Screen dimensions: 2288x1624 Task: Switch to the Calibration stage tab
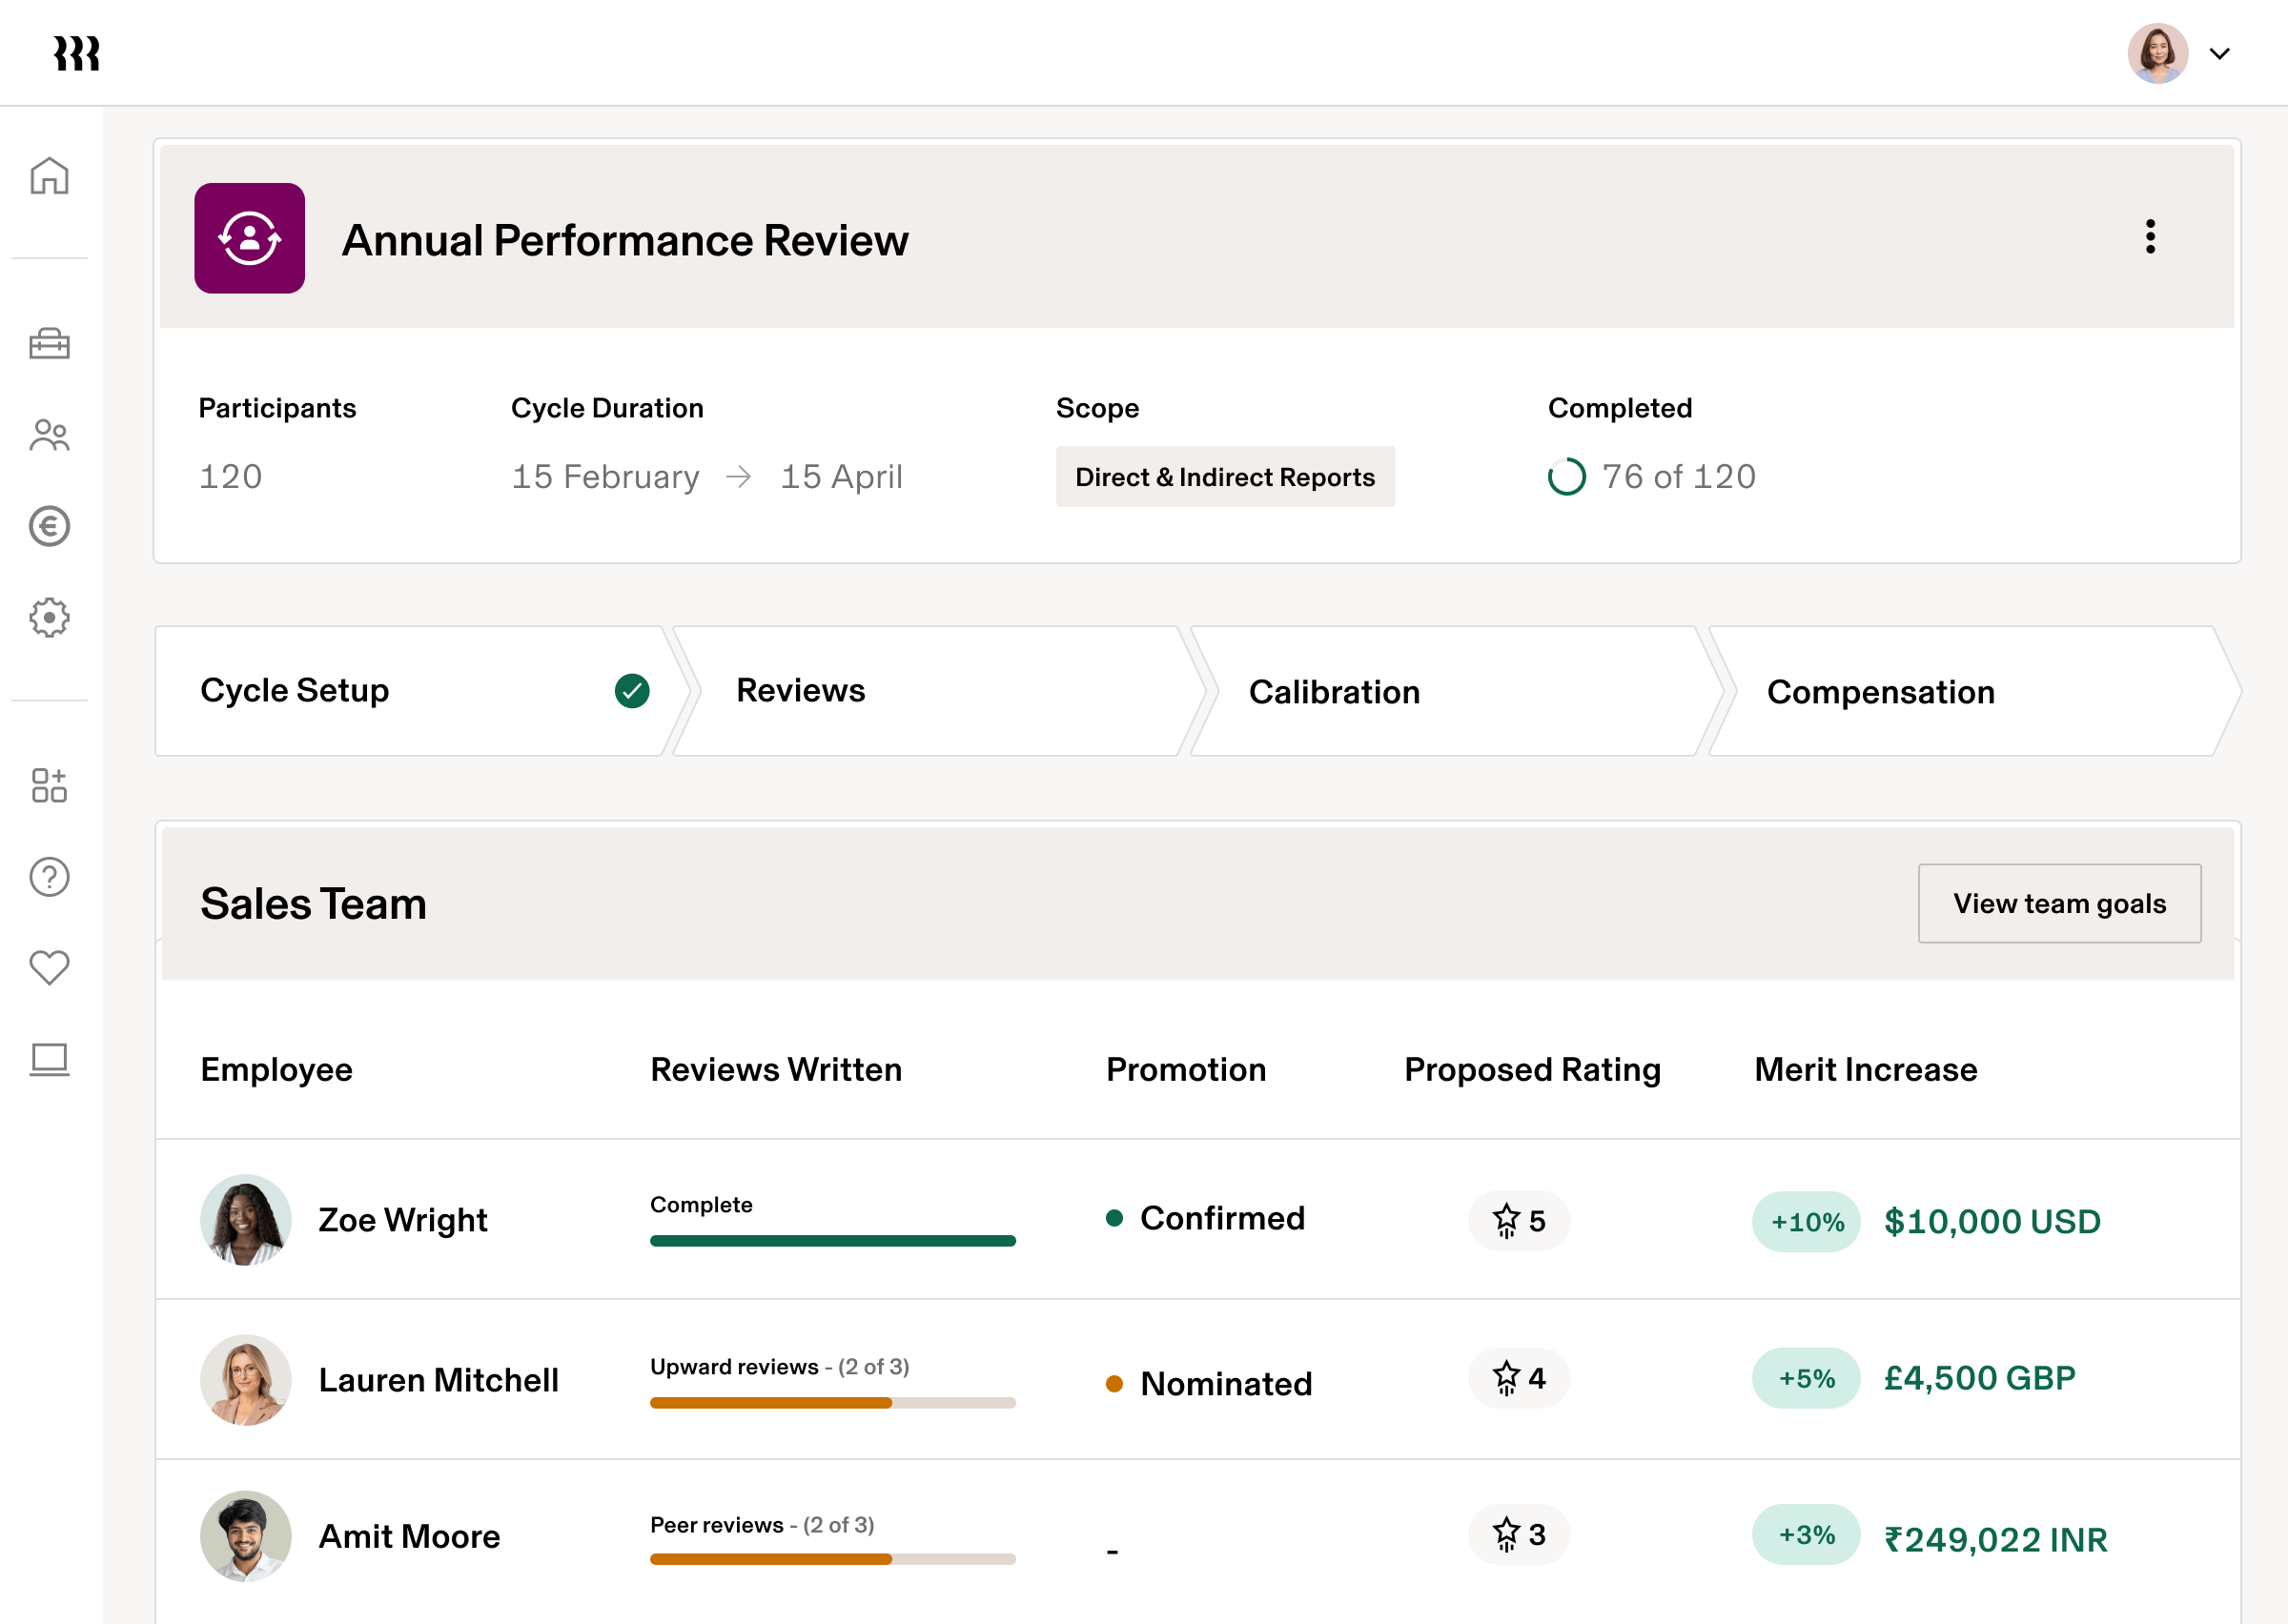click(x=1335, y=690)
